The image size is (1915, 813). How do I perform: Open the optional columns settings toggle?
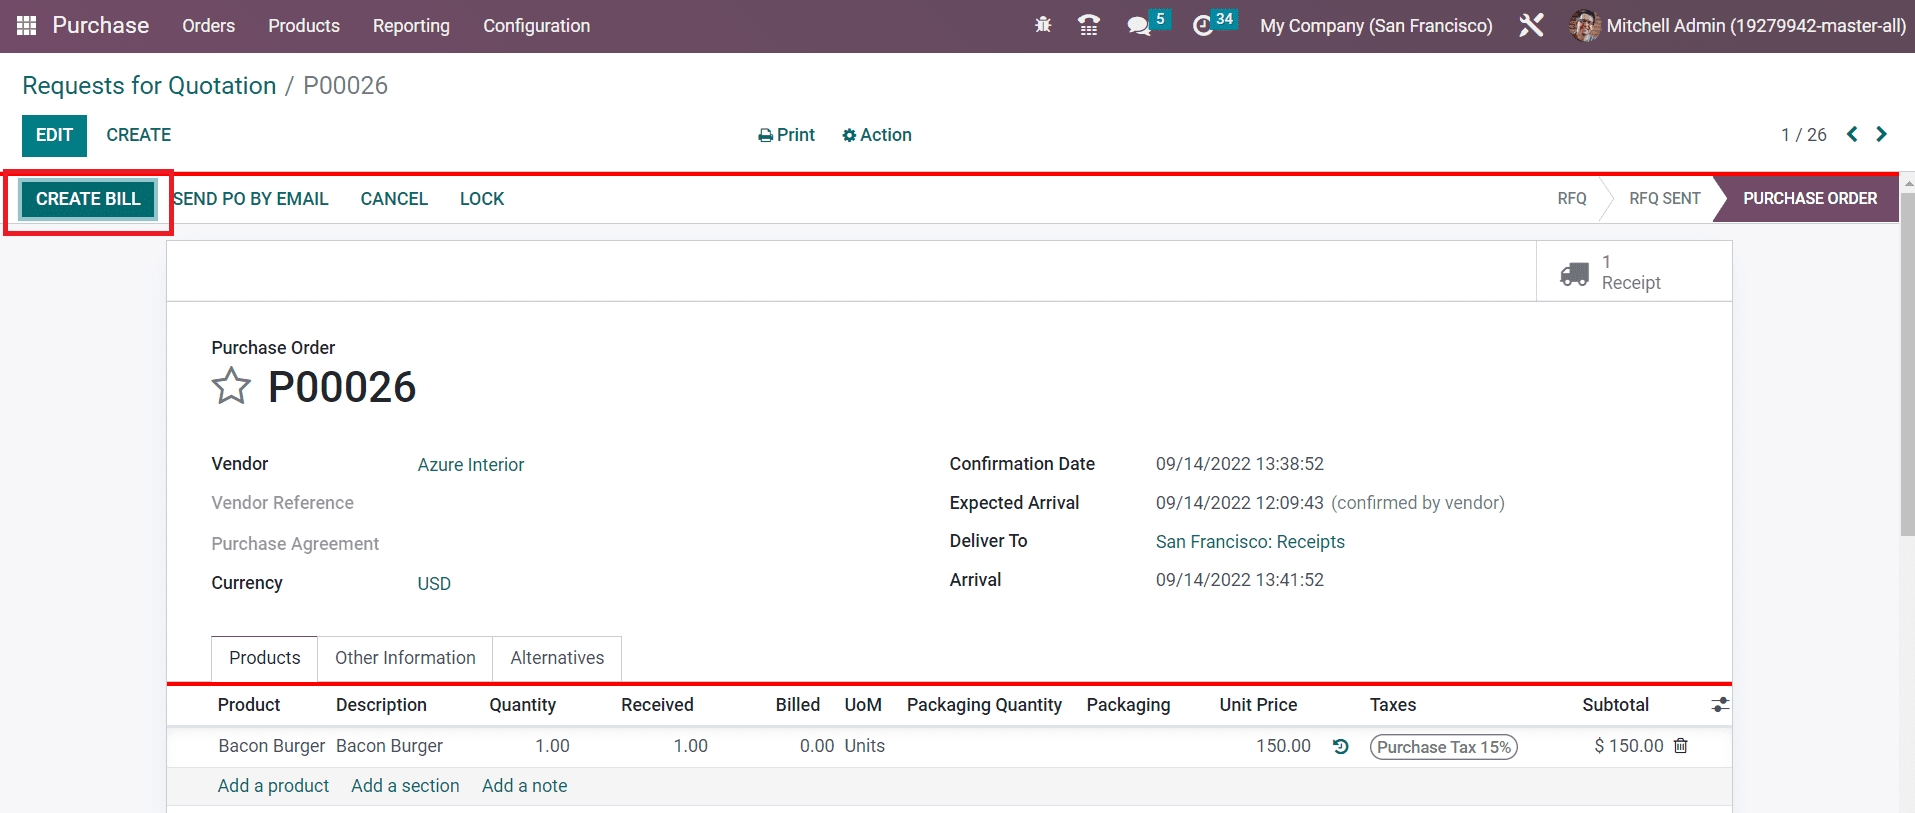1720,705
